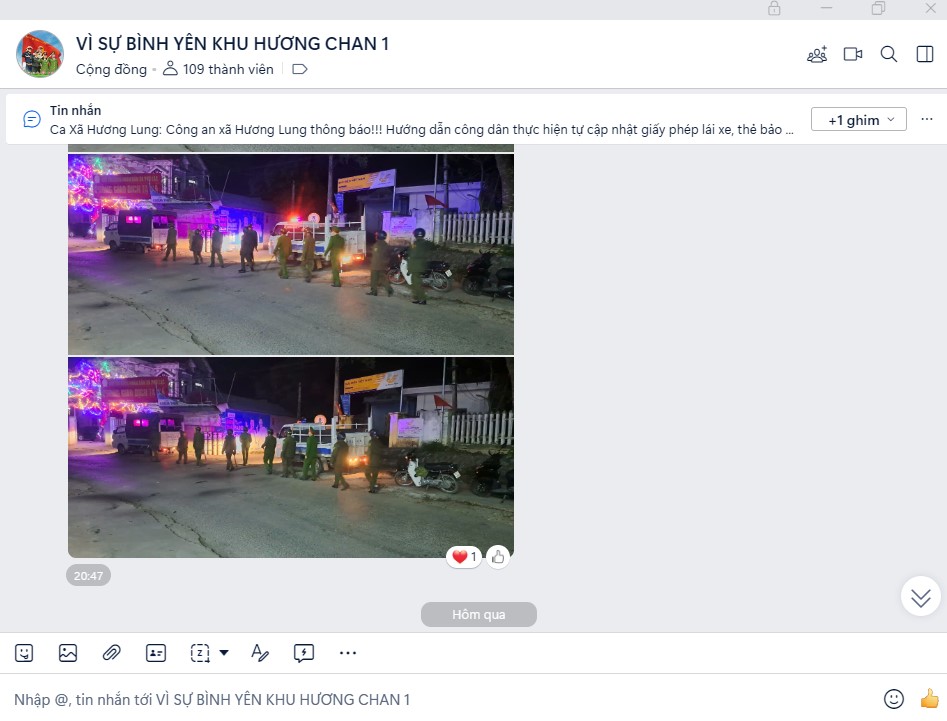Expand the screenshot options arrow
Screen dimensions: 947x721
pyautogui.click(x=224, y=653)
